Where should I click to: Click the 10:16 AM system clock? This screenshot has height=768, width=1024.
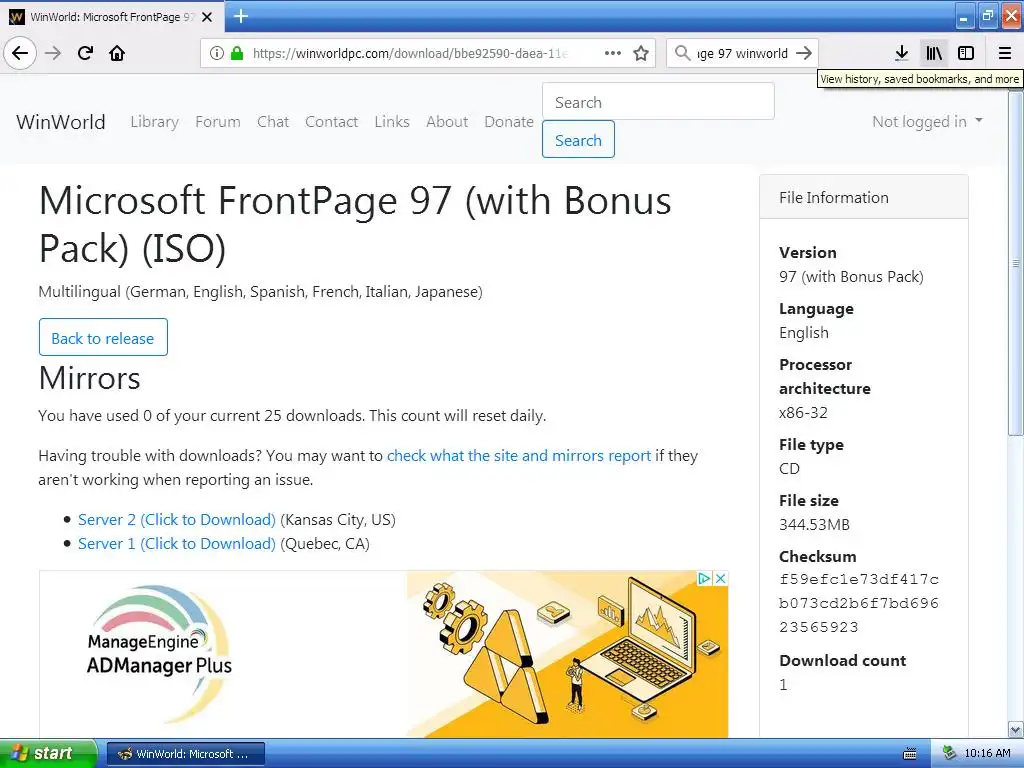tap(987, 753)
